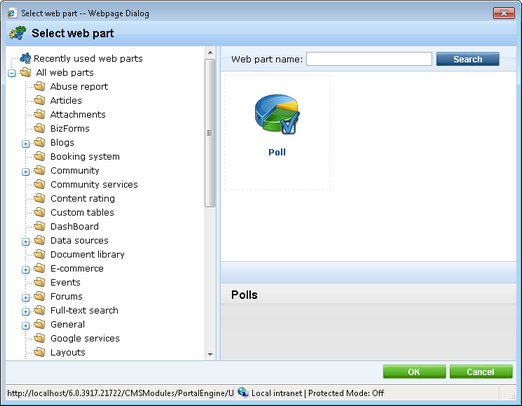Open the Events category

[x=65, y=282]
